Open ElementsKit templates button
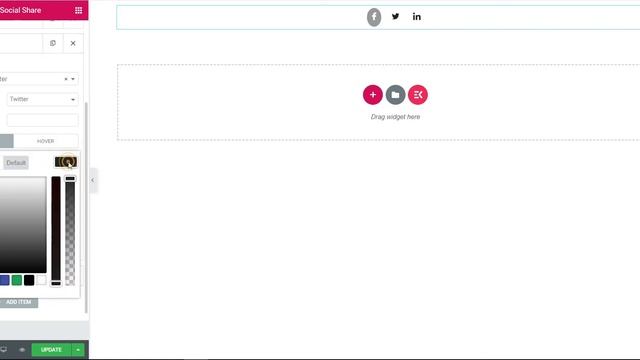 (x=418, y=95)
